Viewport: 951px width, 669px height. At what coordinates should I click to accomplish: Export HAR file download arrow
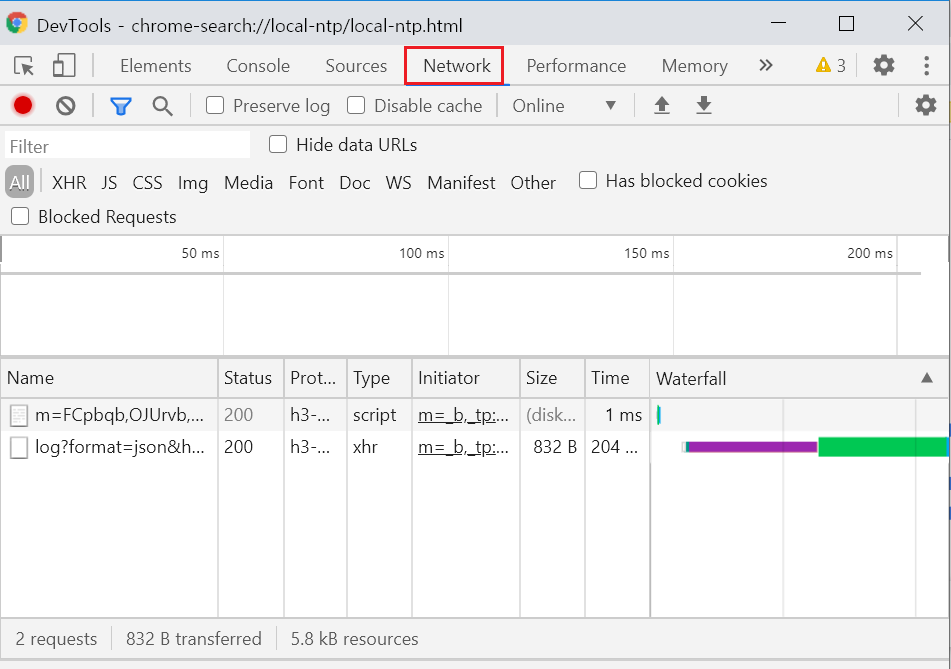coord(704,106)
